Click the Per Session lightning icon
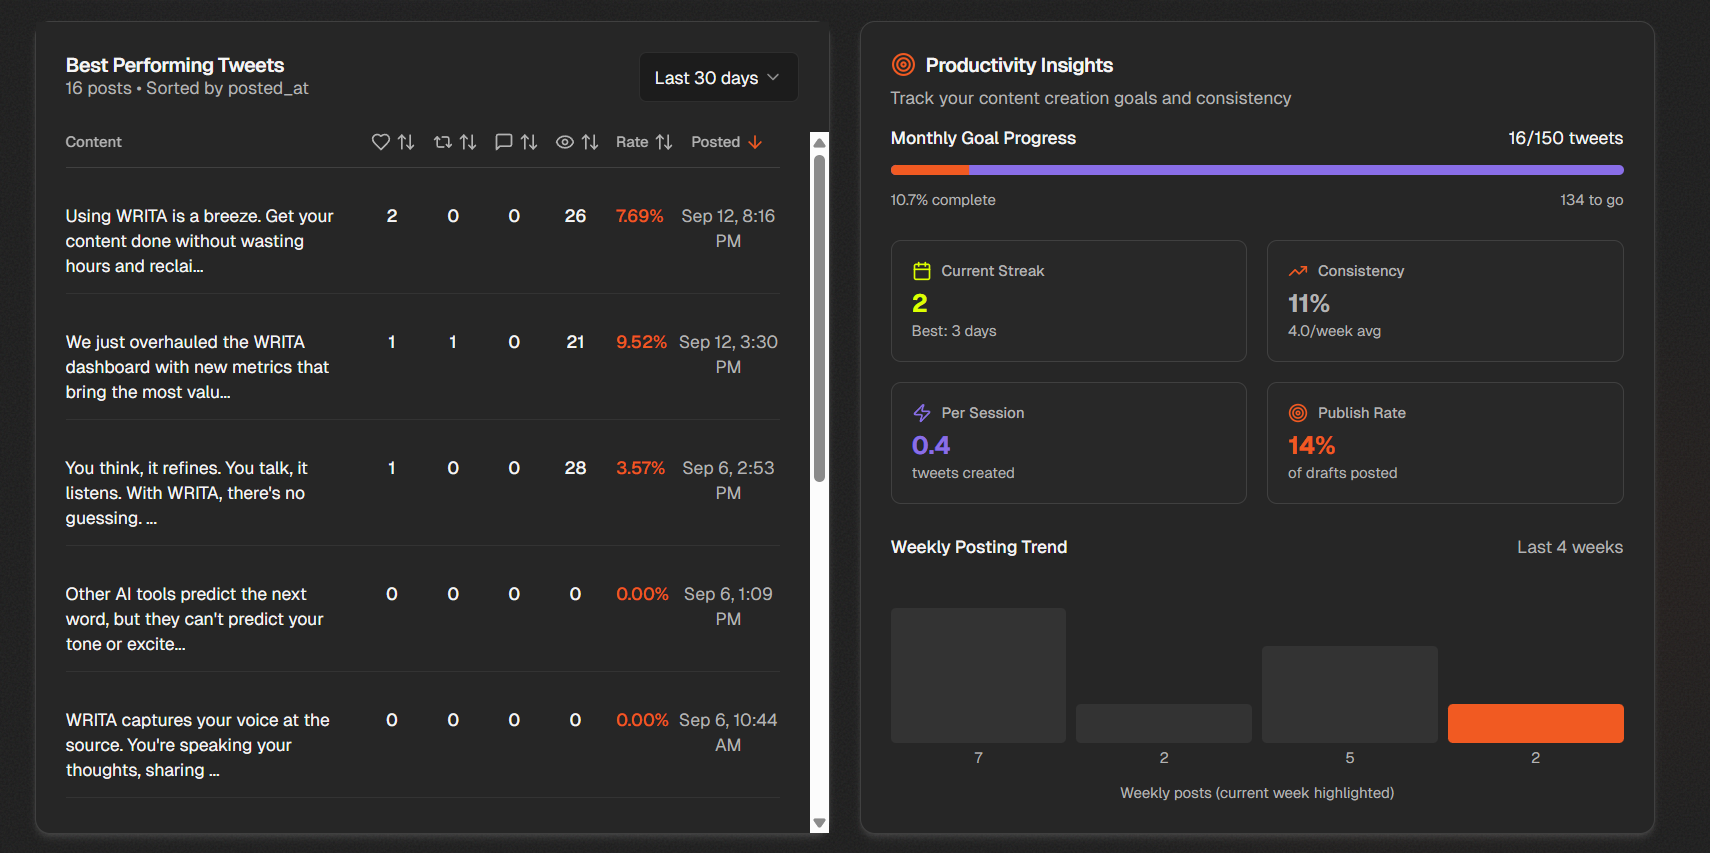This screenshot has height=853, width=1710. tap(922, 413)
